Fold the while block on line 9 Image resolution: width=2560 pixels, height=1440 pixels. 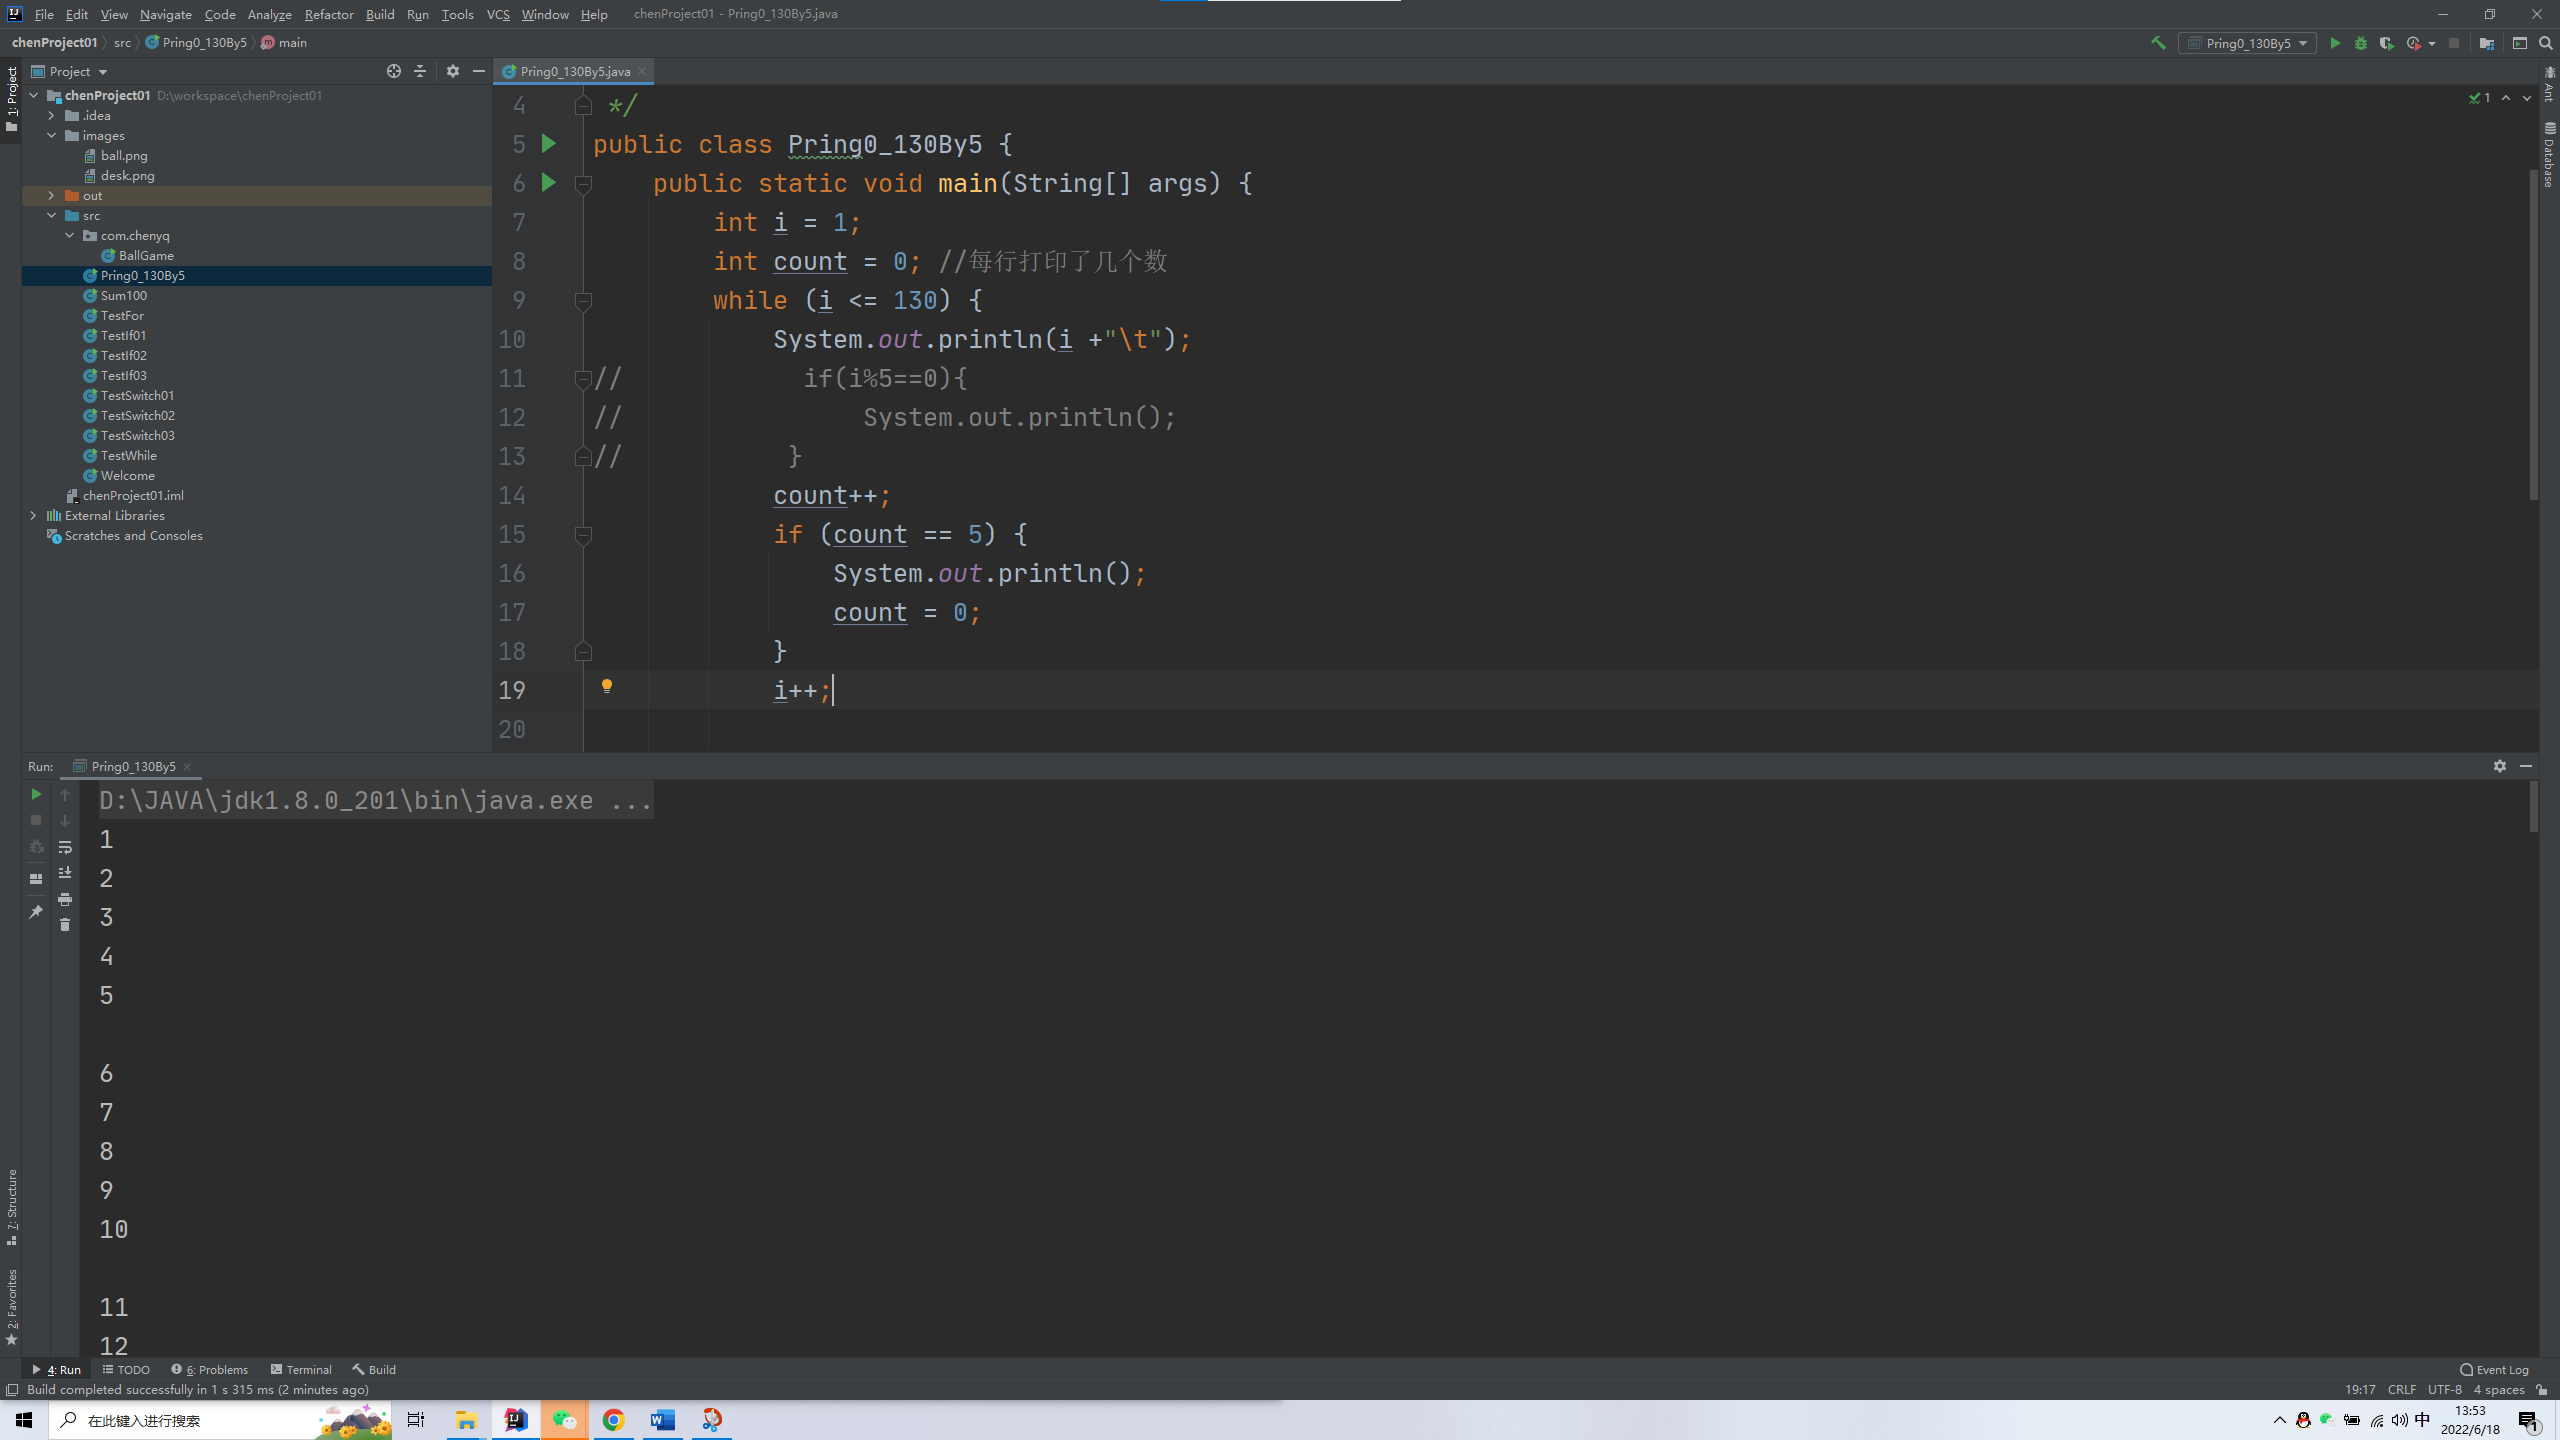pyautogui.click(x=584, y=300)
